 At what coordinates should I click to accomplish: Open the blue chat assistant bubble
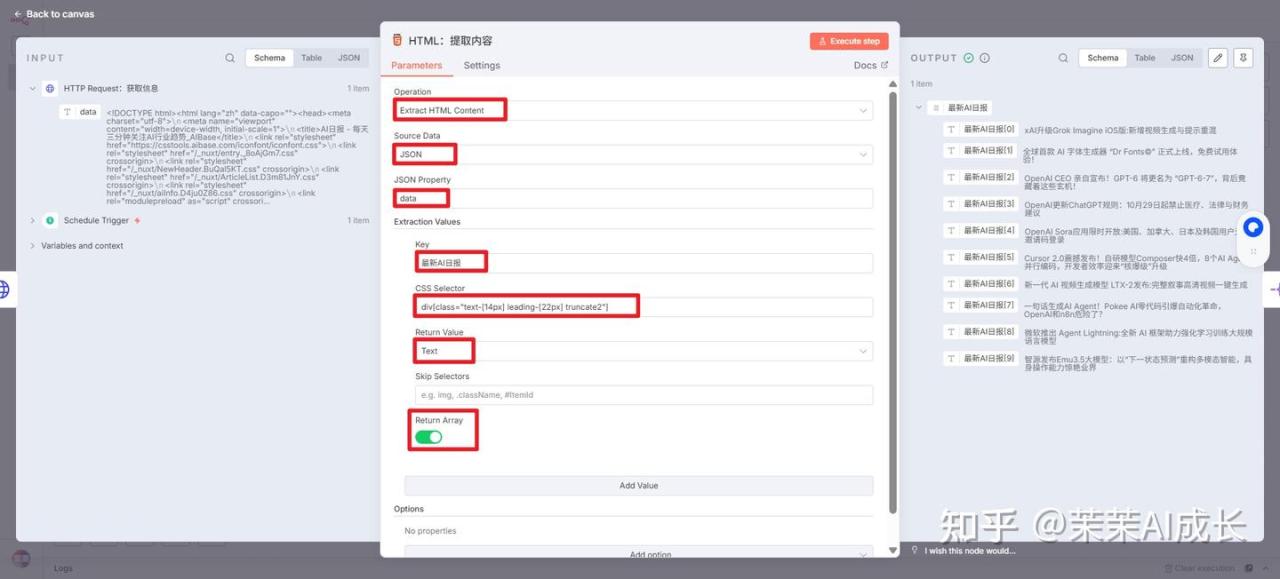point(1253,229)
